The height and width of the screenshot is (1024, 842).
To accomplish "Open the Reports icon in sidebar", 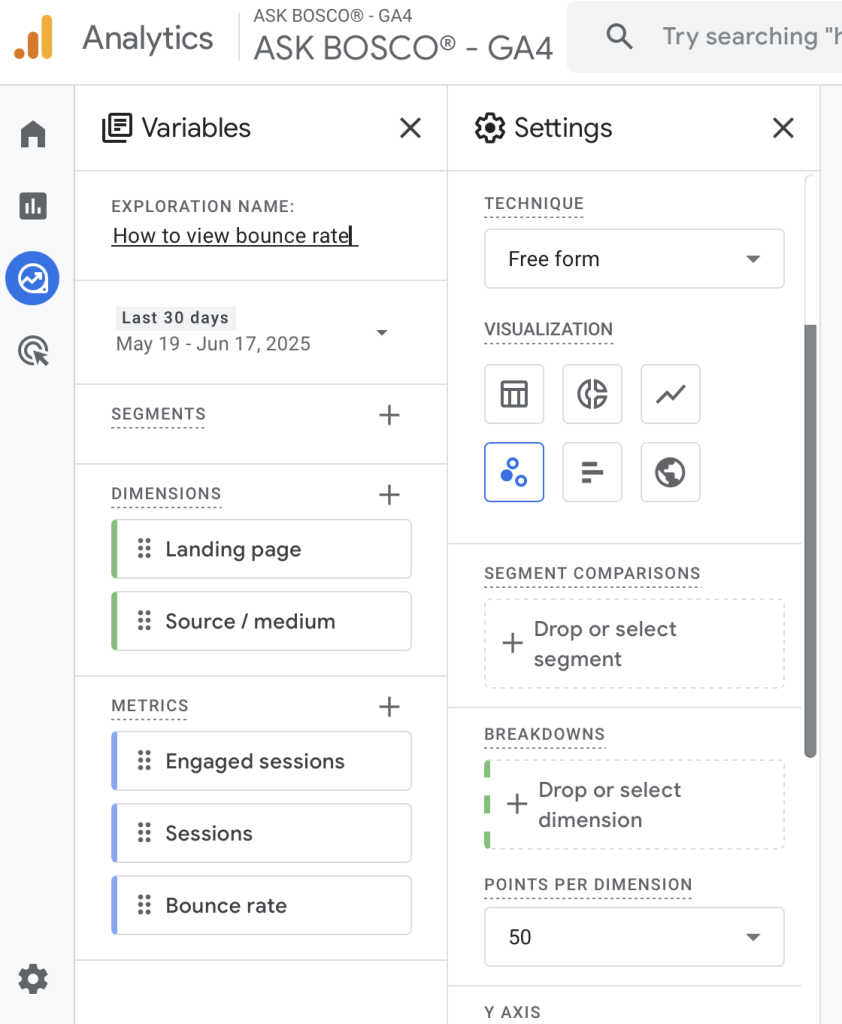I will click(33, 206).
